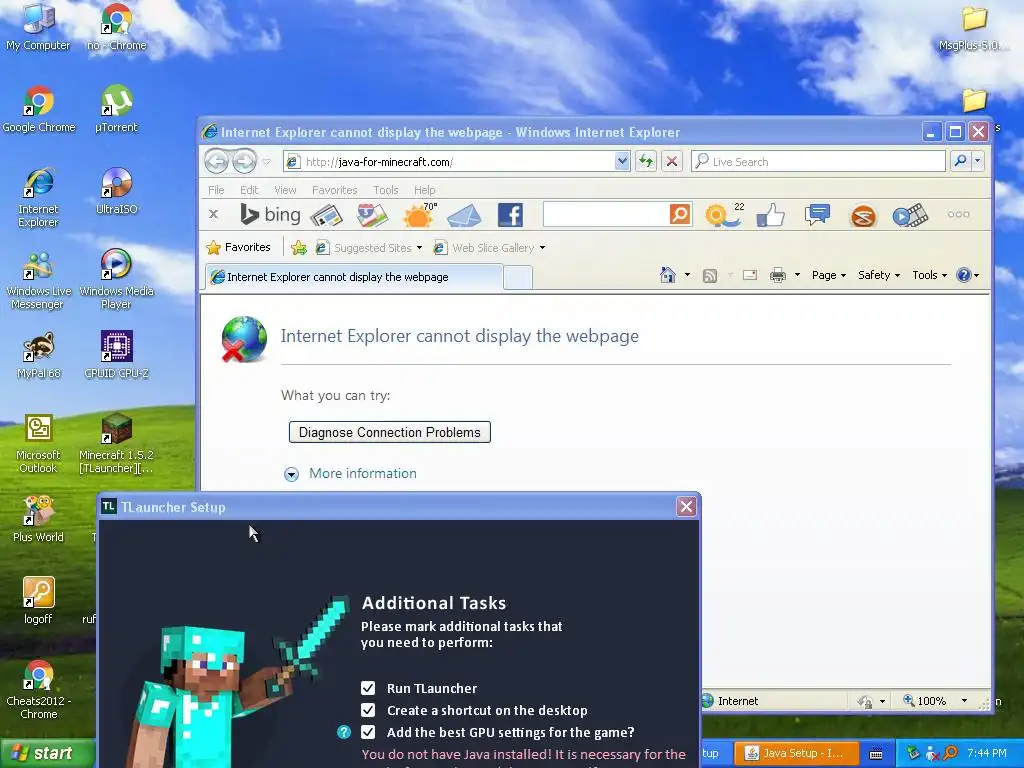Viewport: 1024px width, 768px height.
Task: Open the chat bubble icon in Bing bar
Action: tap(817, 214)
